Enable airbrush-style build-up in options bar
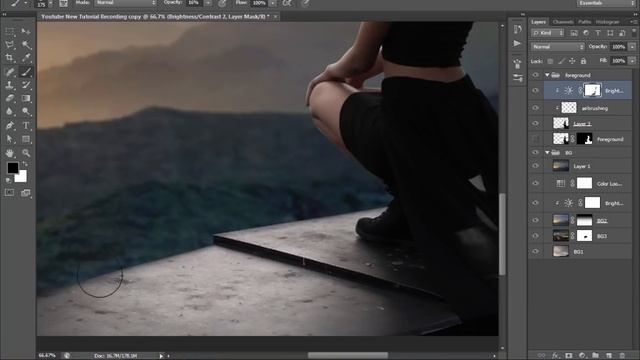 (x=287, y=3)
